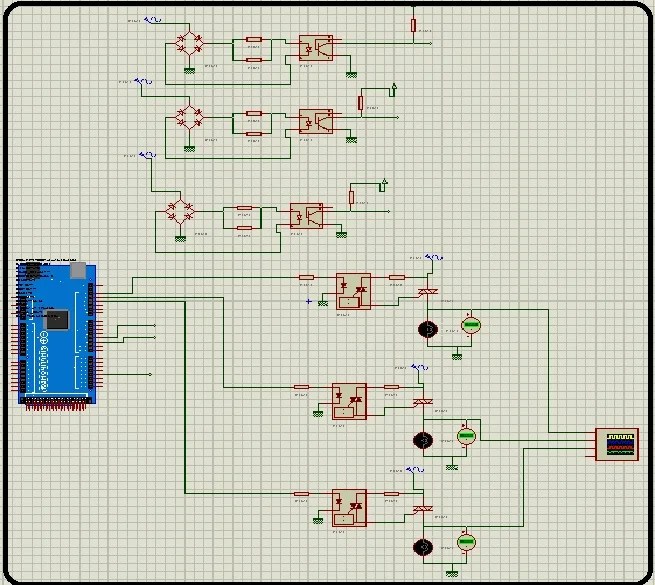This screenshot has width=655, height=585.
Task: Select the middle opto-triac driver
Action: point(349,401)
